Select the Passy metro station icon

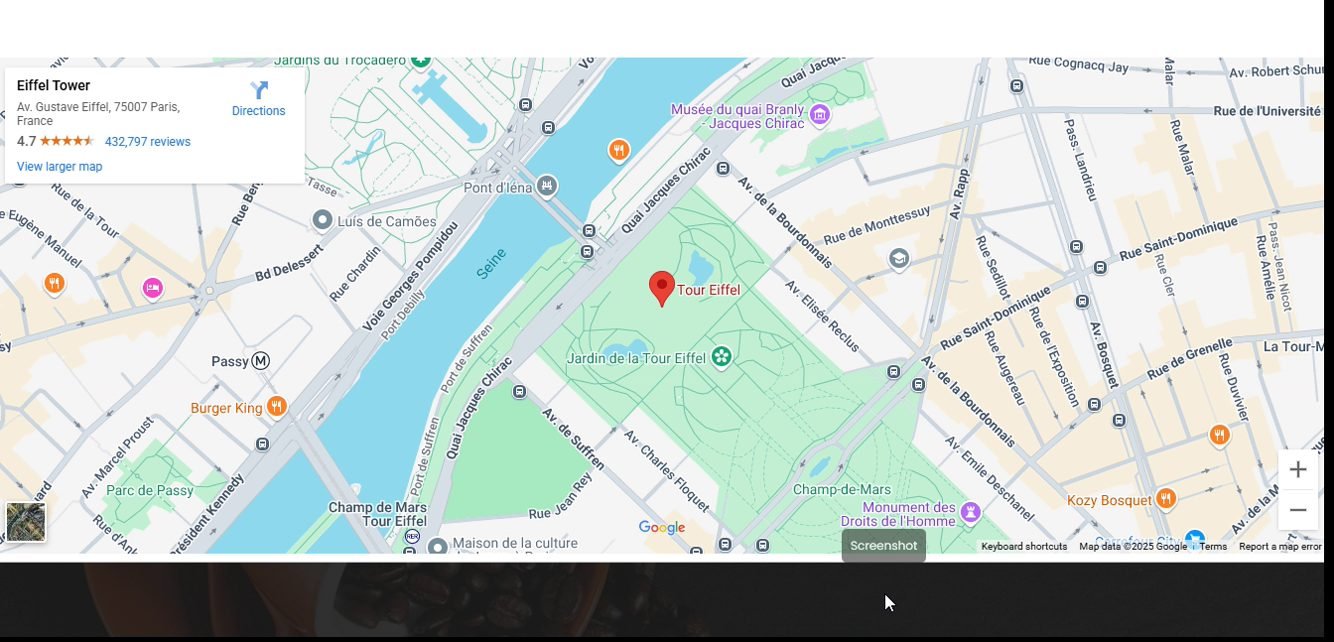click(x=261, y=361)
